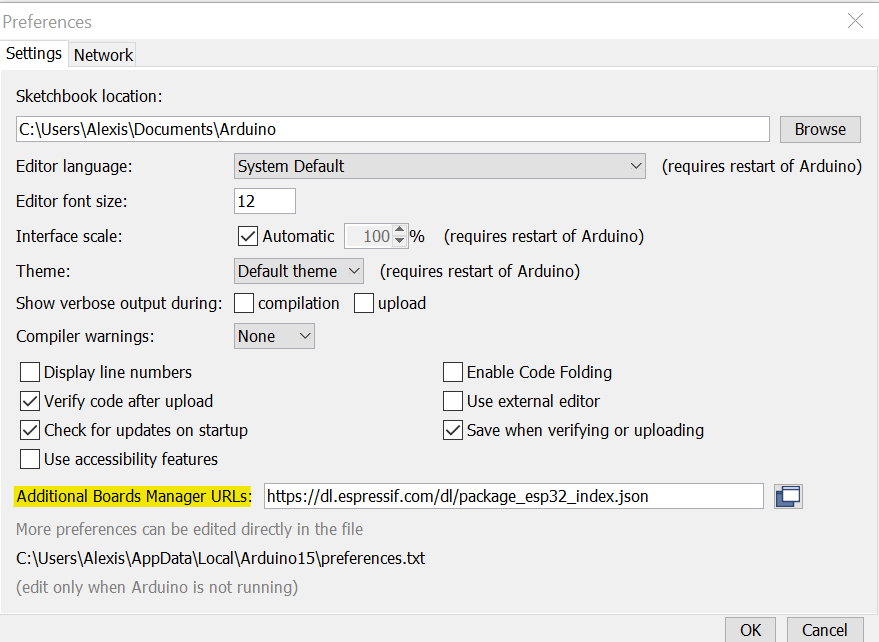Uncheck Verify code after upload
This screenshot has width=879, height=642.
pos(30,401)
